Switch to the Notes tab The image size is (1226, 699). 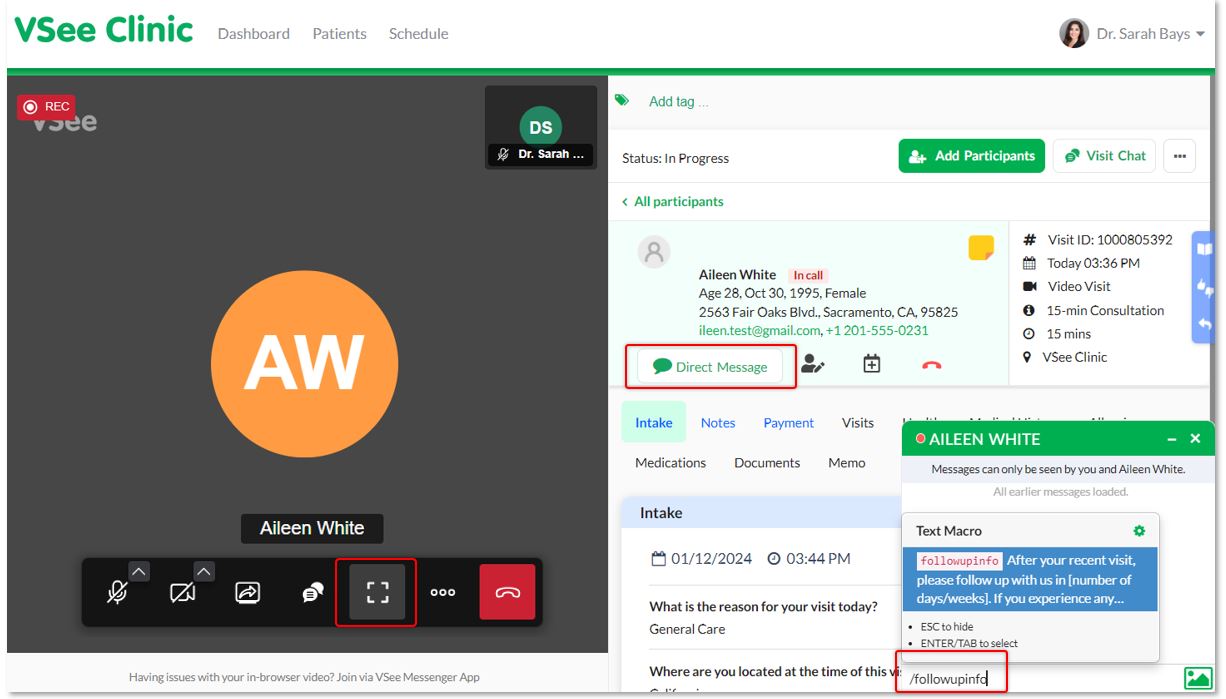[718, 422]
